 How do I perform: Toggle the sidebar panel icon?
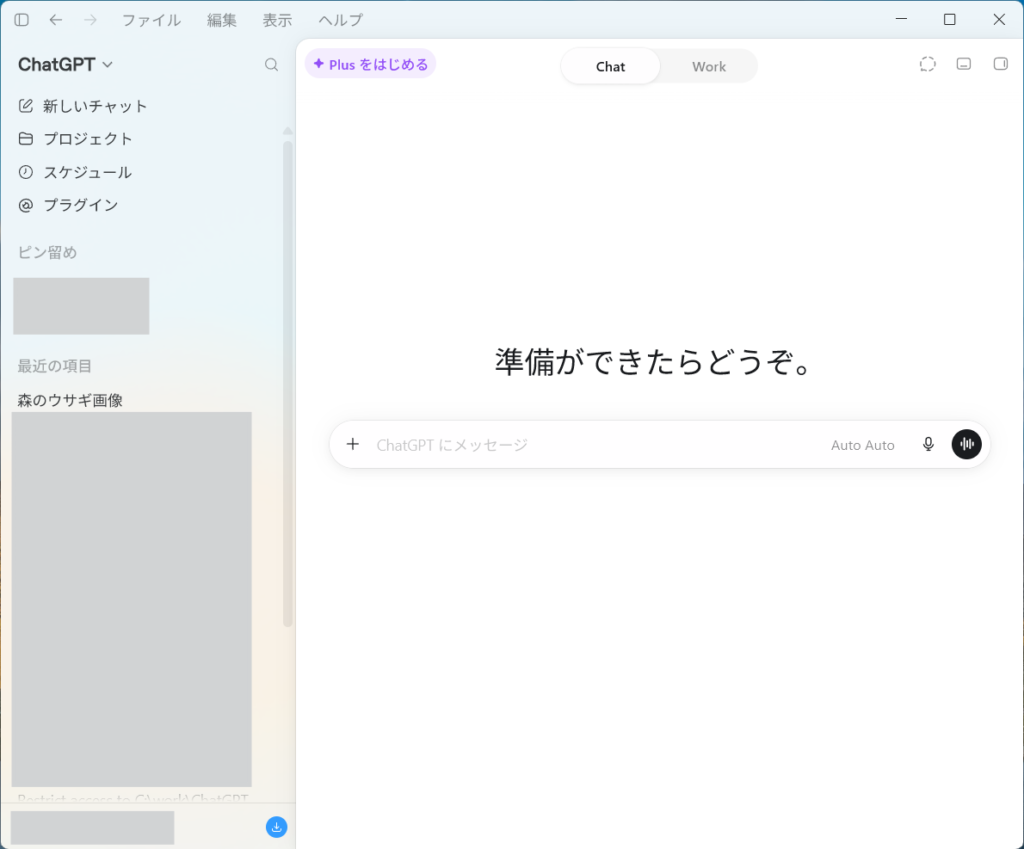click(22, 20)
